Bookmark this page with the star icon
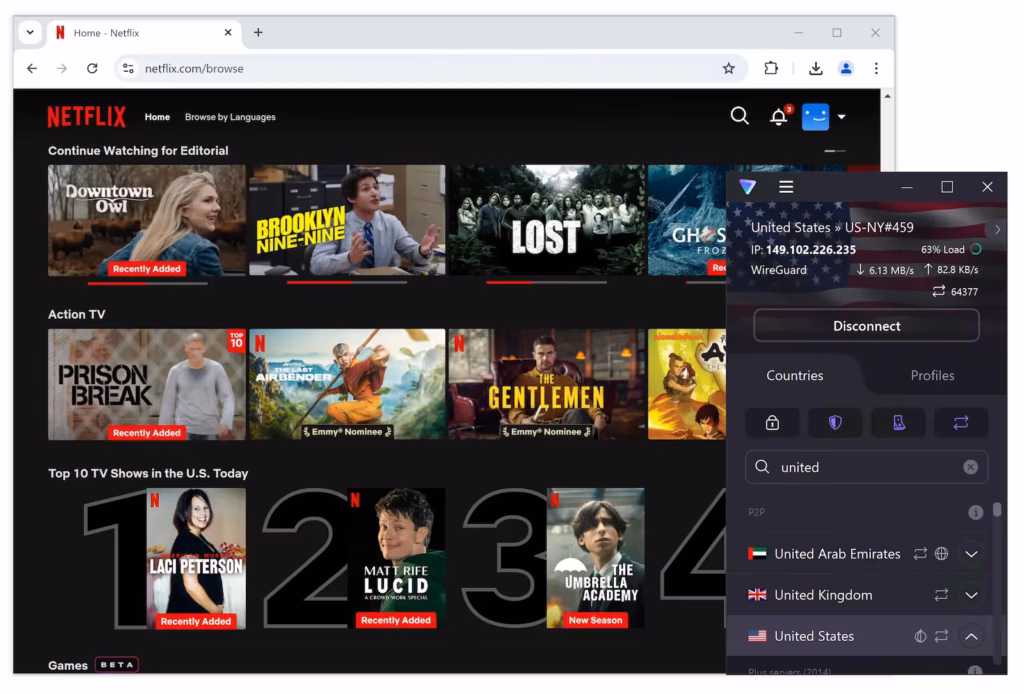The width and height of the screenshot is (1024, 694). coord(729,68)
